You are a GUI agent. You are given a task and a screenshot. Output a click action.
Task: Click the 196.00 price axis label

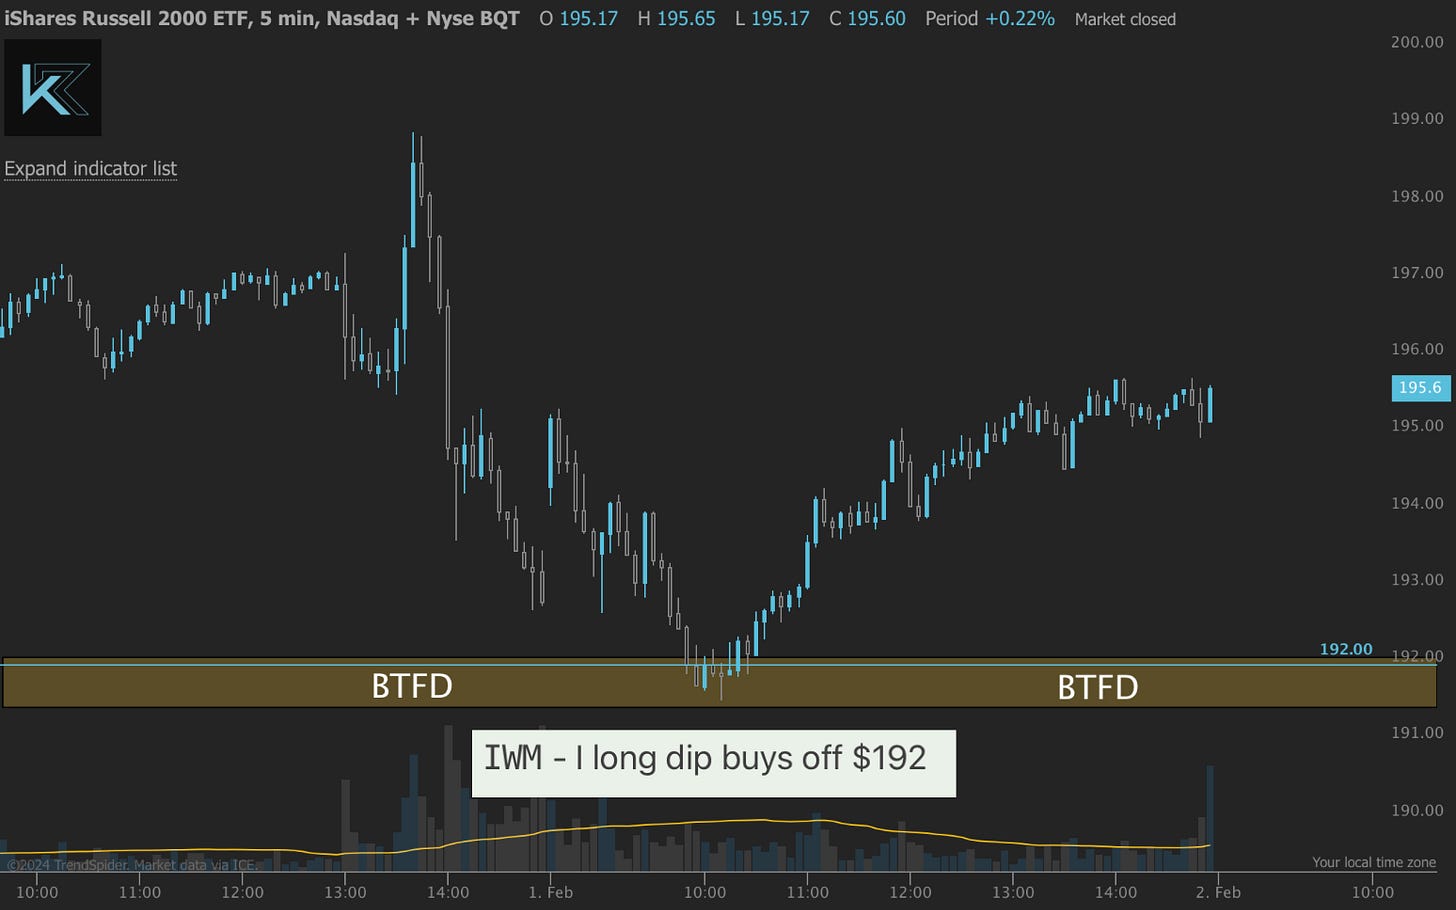point(1417,349)
